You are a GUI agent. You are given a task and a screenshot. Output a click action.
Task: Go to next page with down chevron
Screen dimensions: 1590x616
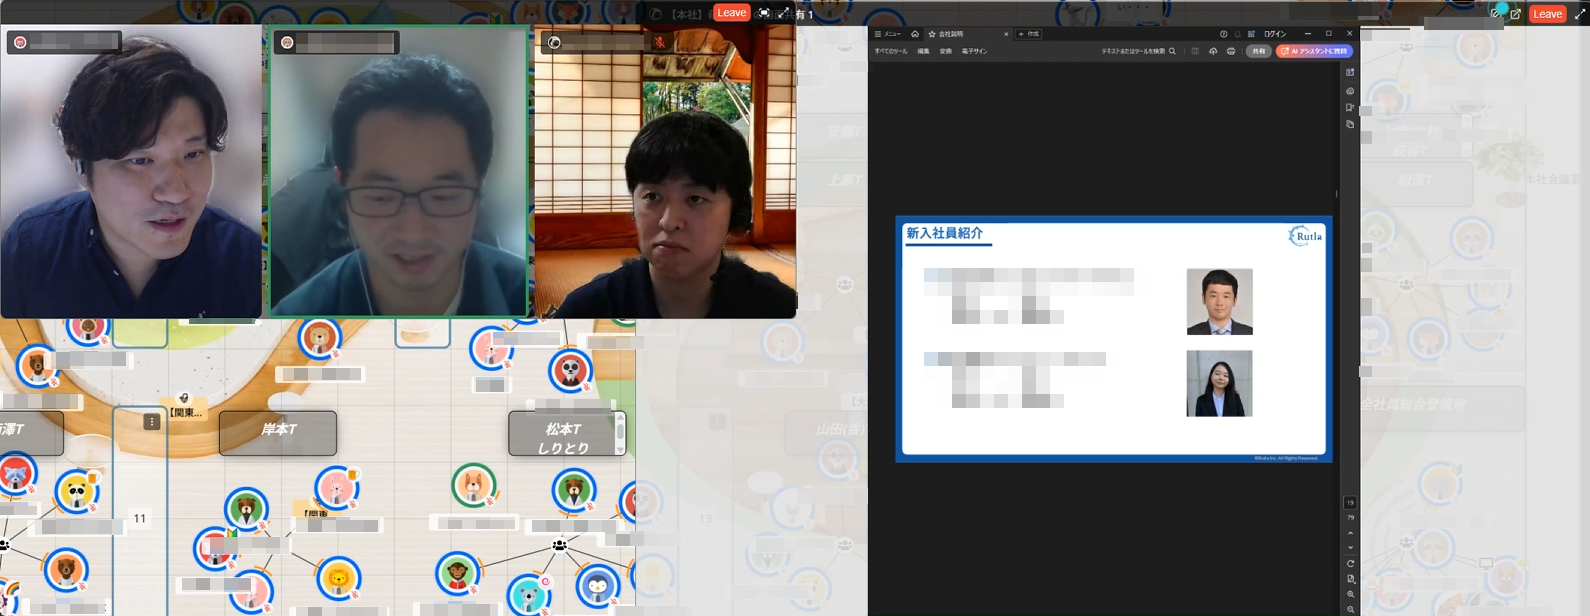click(x=1350, y=548)
